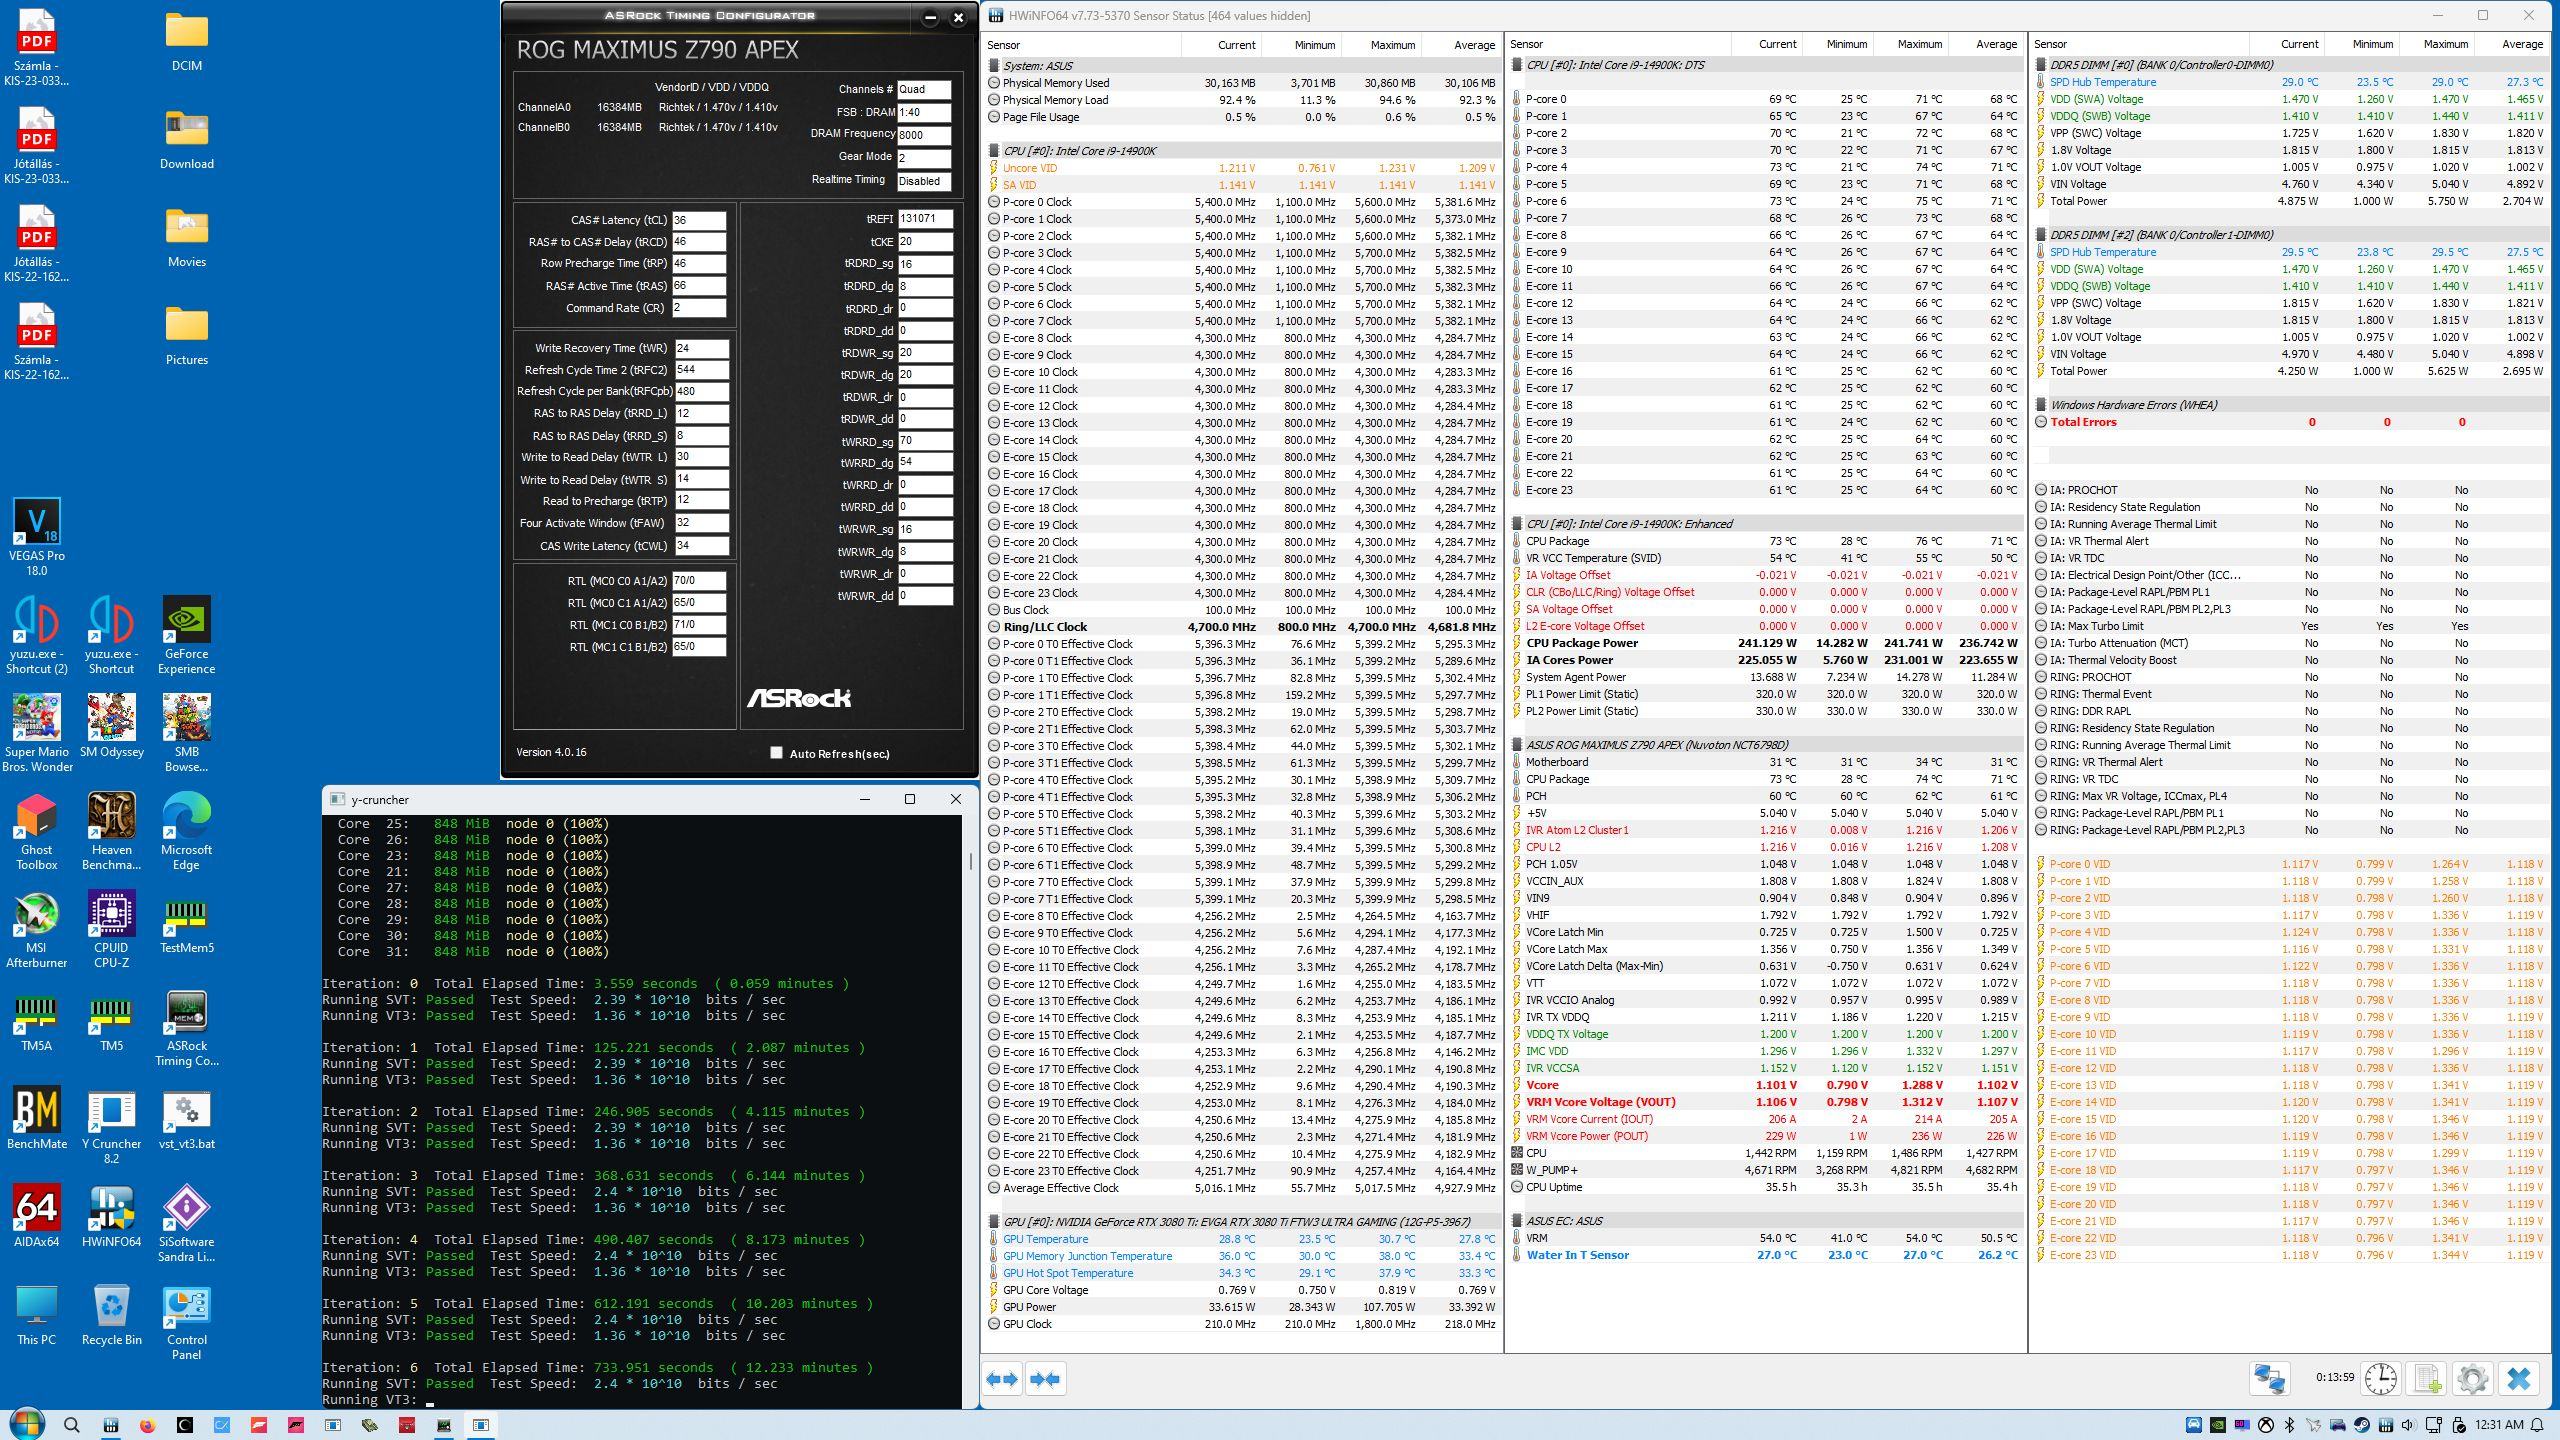Viewport: 2560px width, 1440px height.
Task: Select Super Mario Bros. Wonder desktop shortcut
Action: coord(37,734)
